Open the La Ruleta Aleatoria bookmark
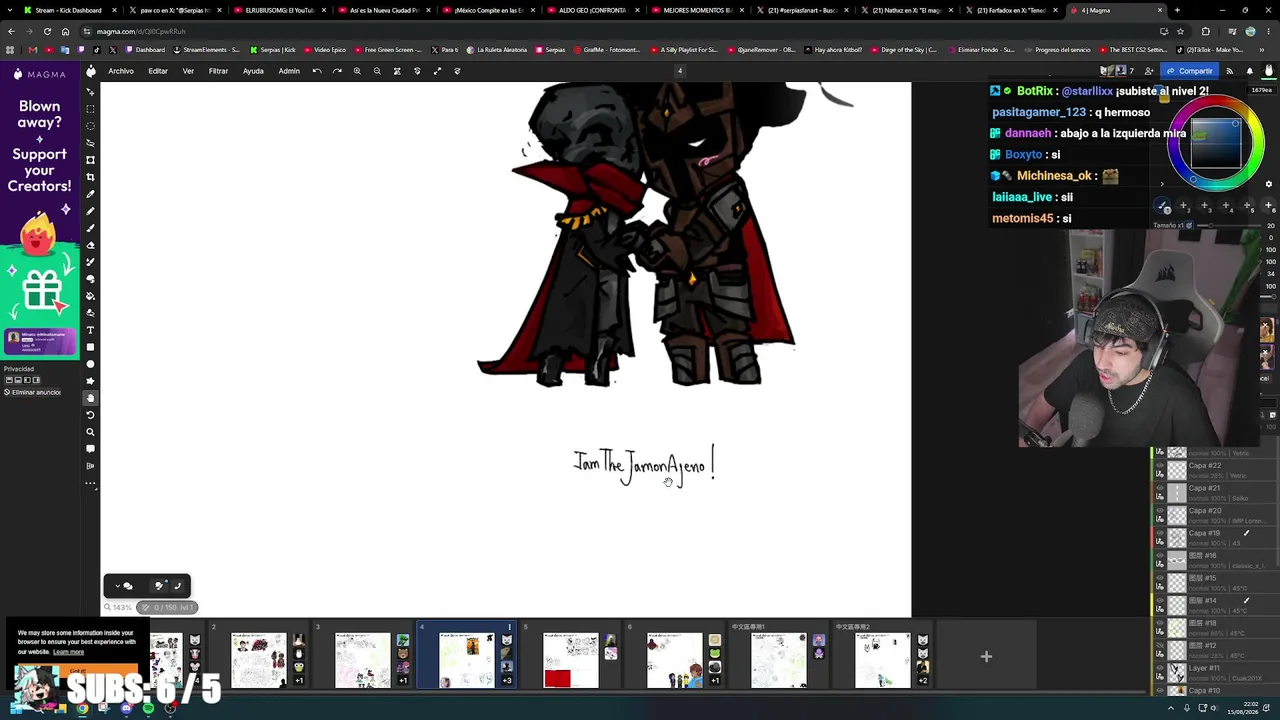This screenshot has width=1280, height=720. (499, 50)
